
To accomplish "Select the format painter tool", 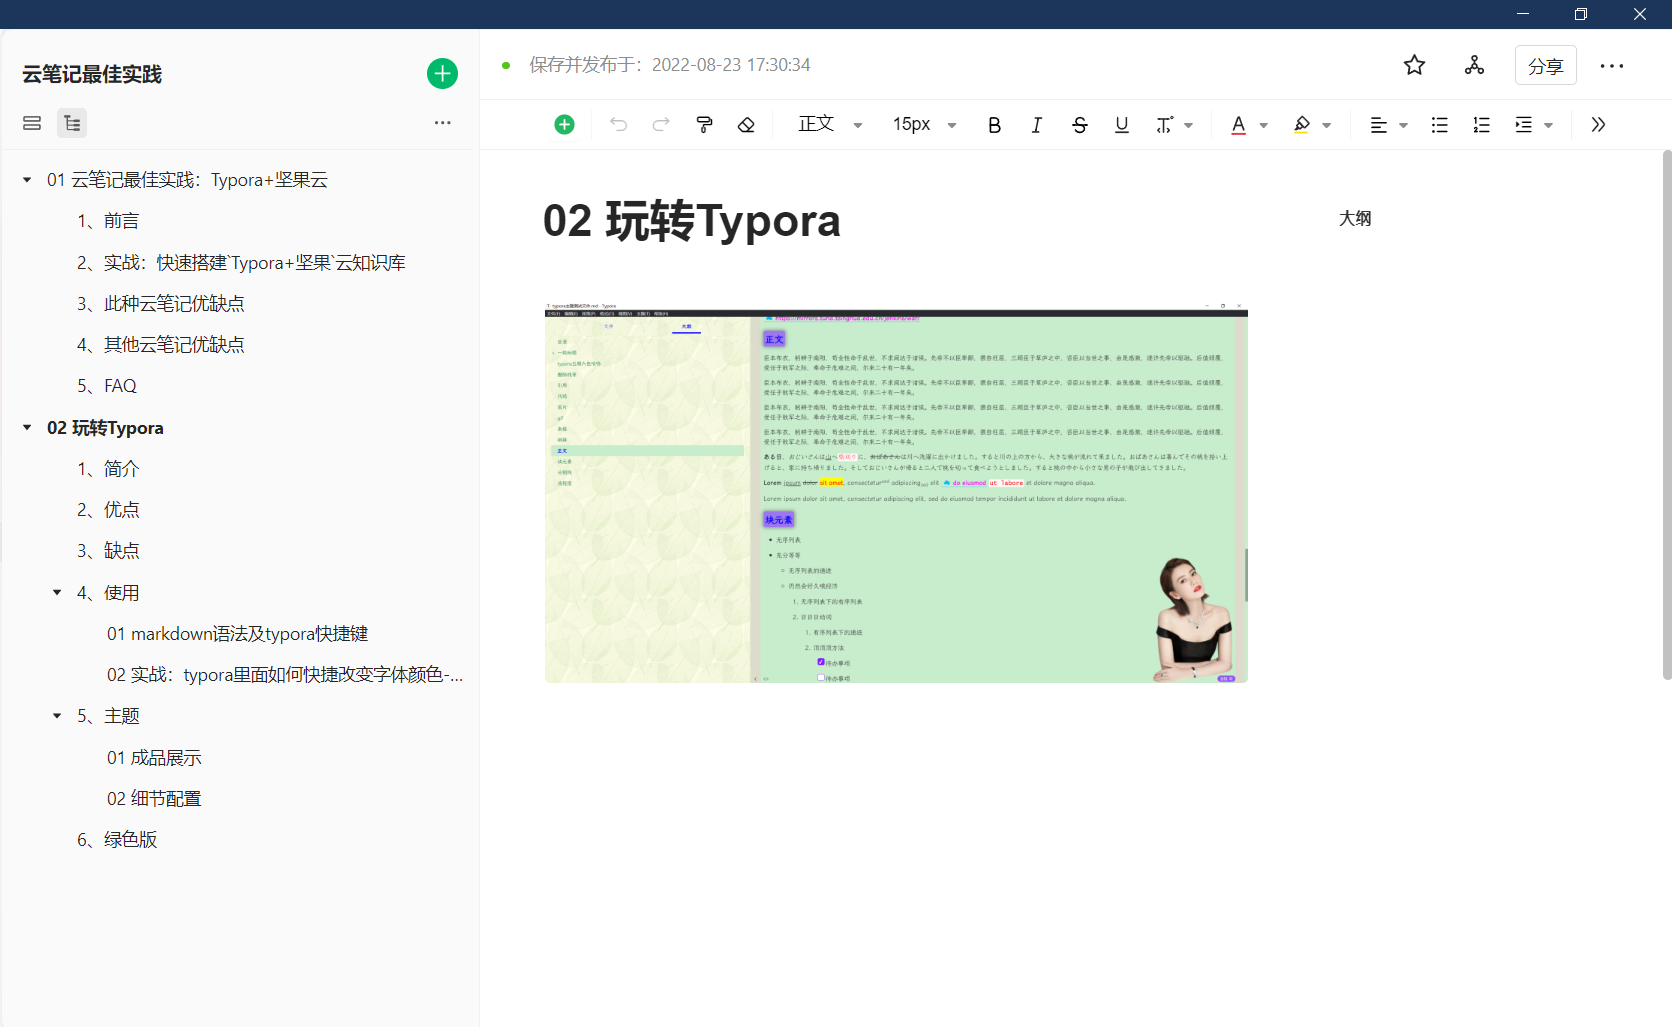I will [x=704, y=124].
